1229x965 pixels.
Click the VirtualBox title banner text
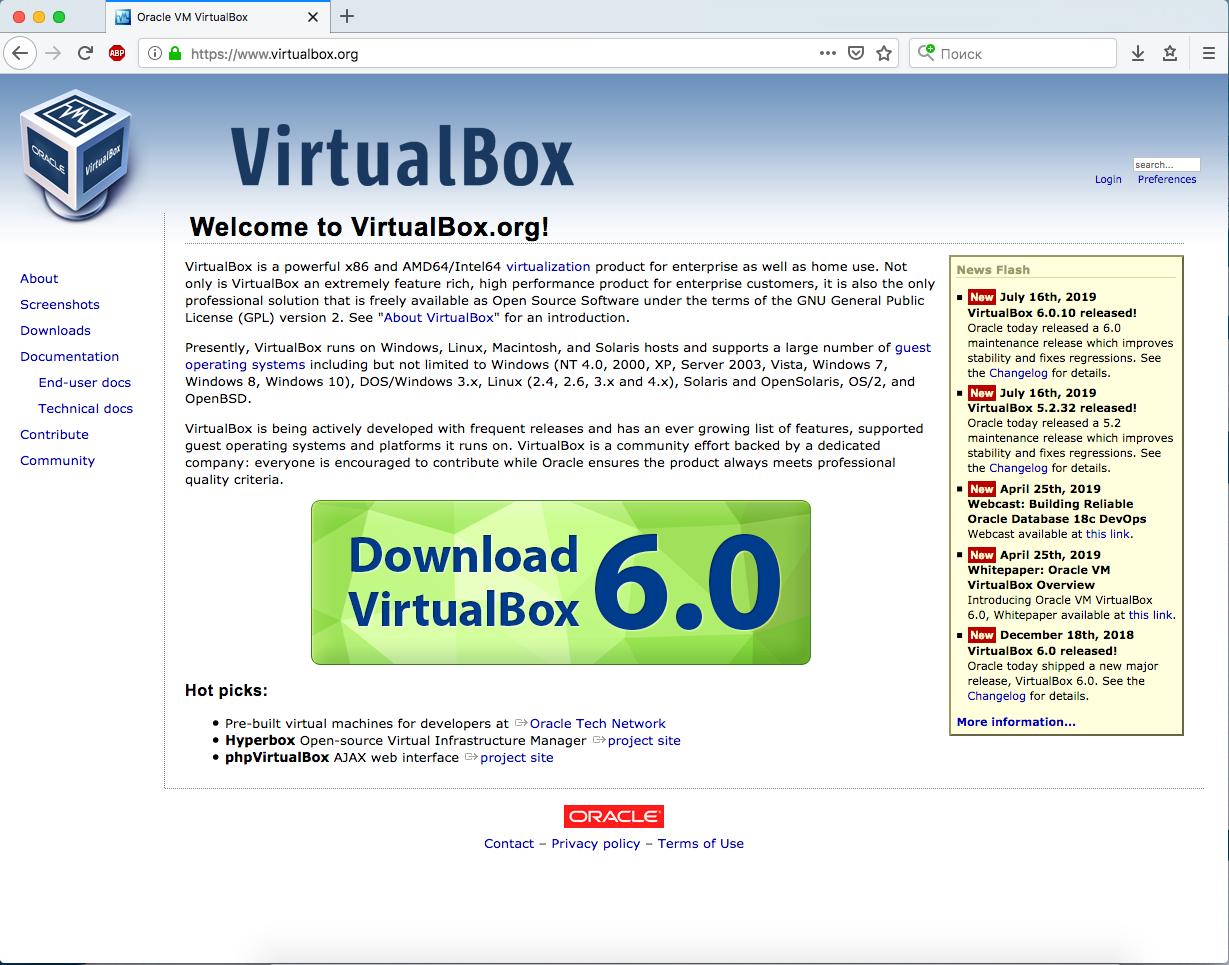[402, 155]
